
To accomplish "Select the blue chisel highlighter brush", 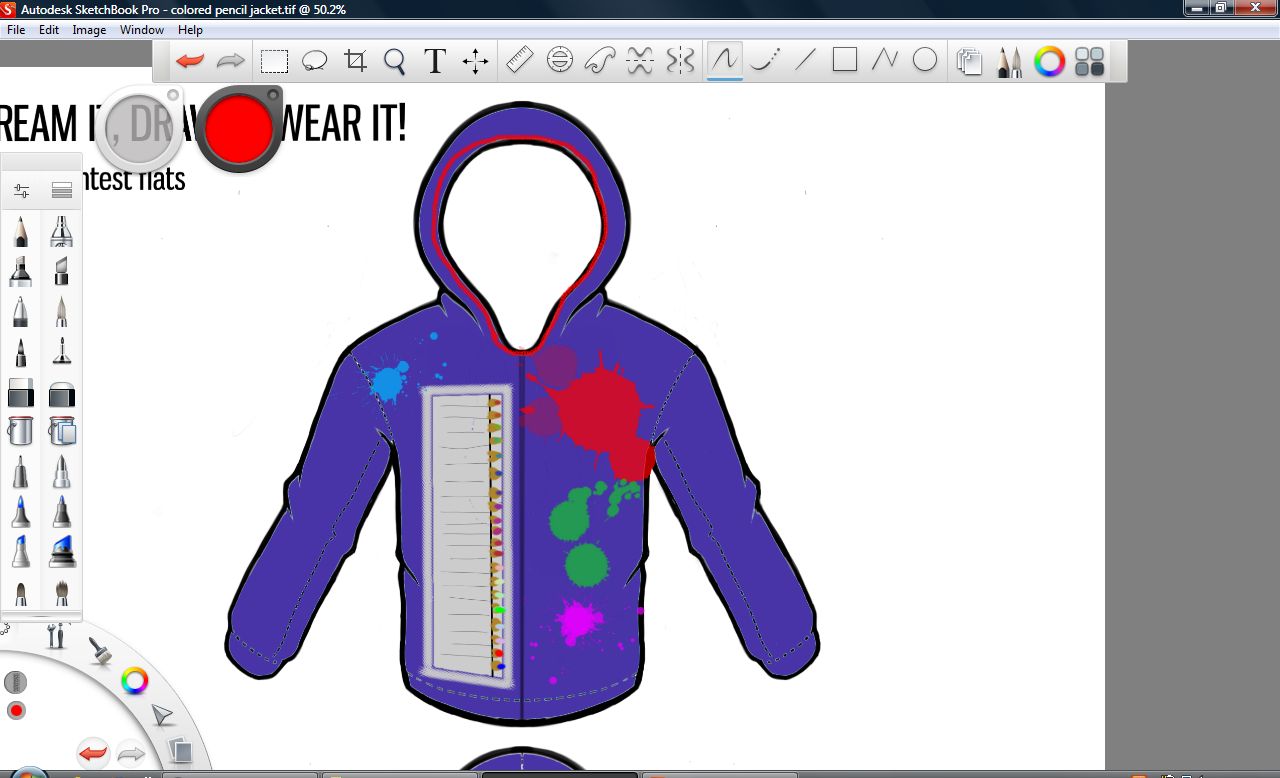I will 21,552.
